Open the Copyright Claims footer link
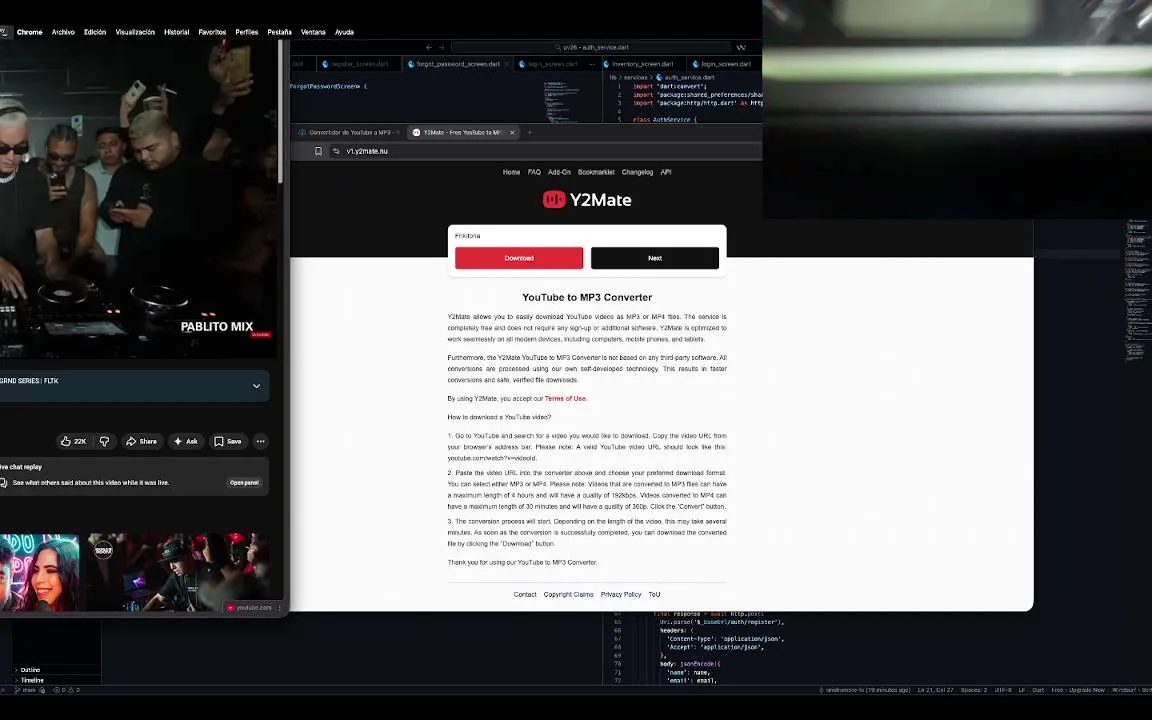The width and height of the screenshot is (1152, 720). click(569, 594)
